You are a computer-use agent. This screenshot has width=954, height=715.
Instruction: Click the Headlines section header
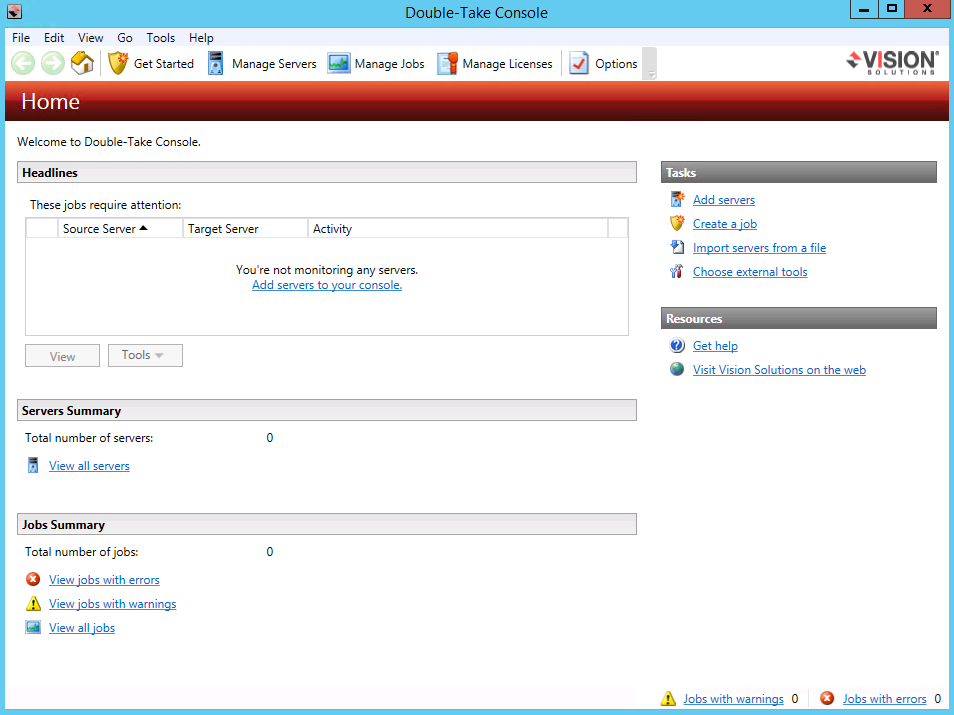point(327,172)
